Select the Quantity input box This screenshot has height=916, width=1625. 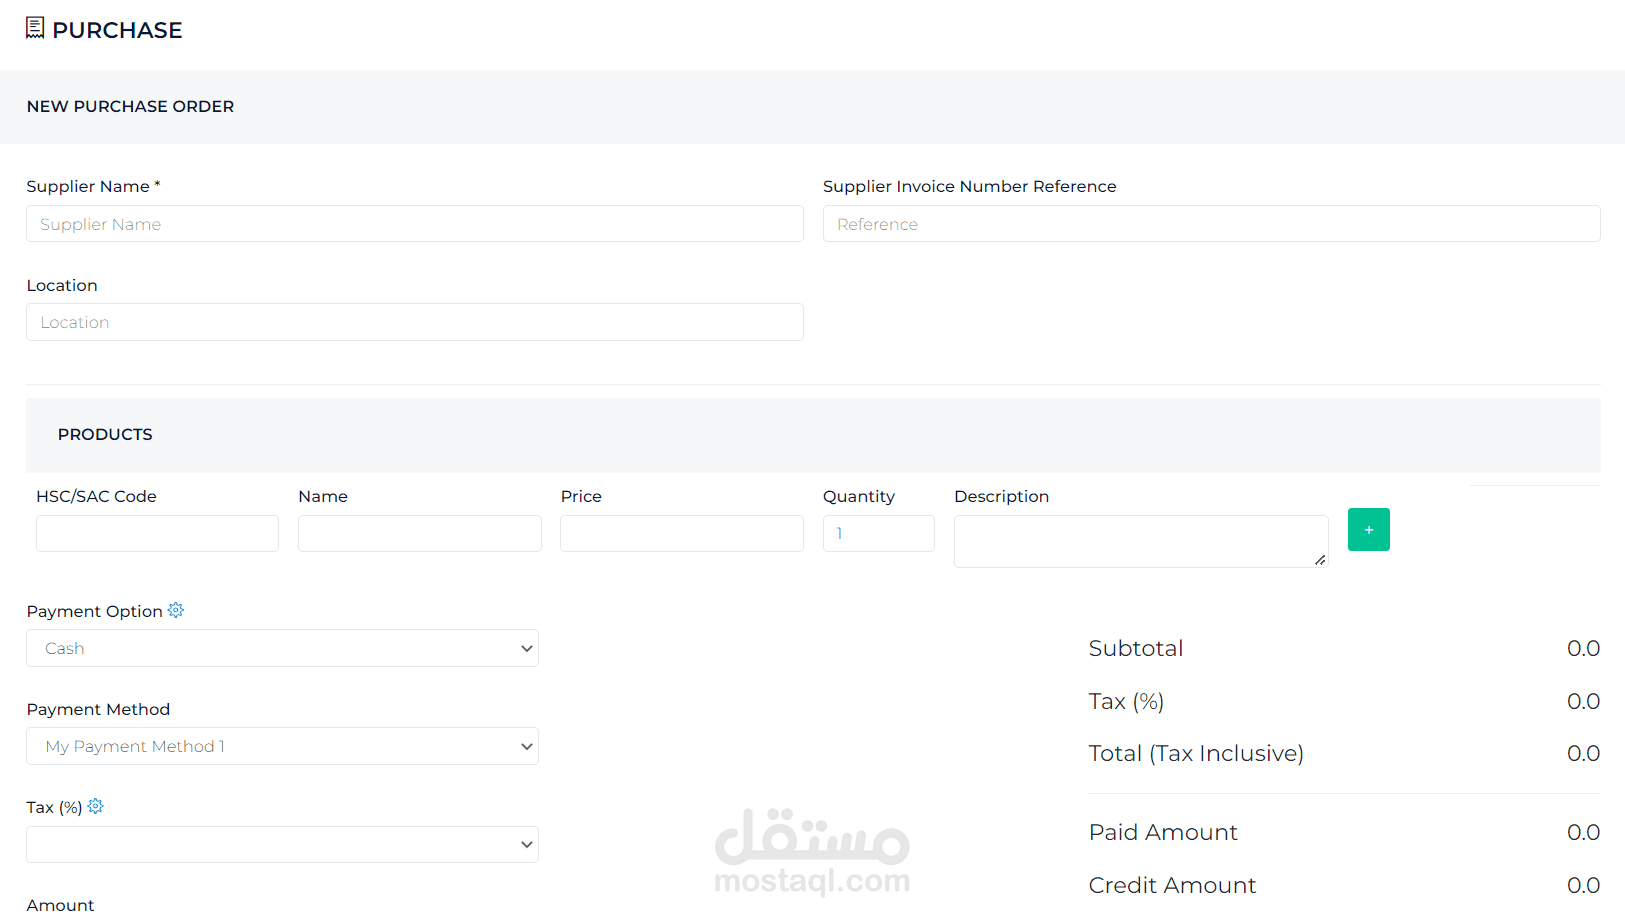point(878,533)
